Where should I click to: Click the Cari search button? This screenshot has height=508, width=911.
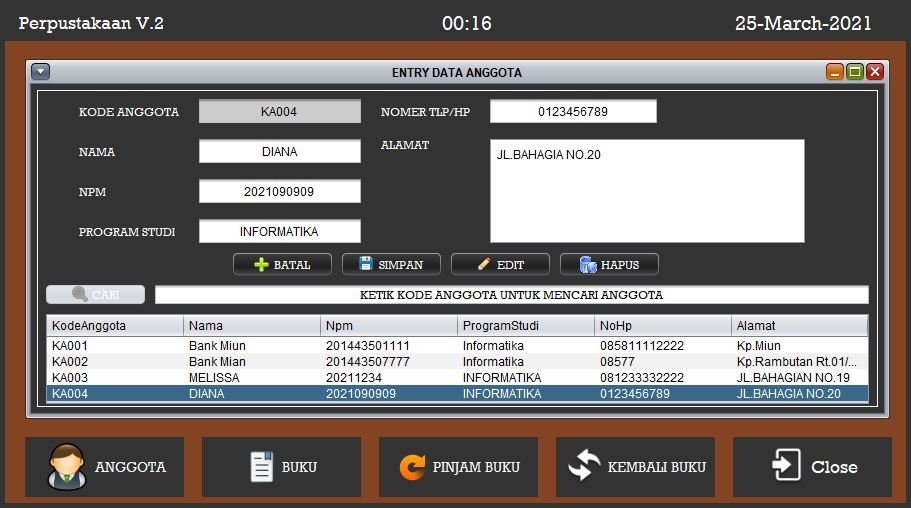point(96,295)
